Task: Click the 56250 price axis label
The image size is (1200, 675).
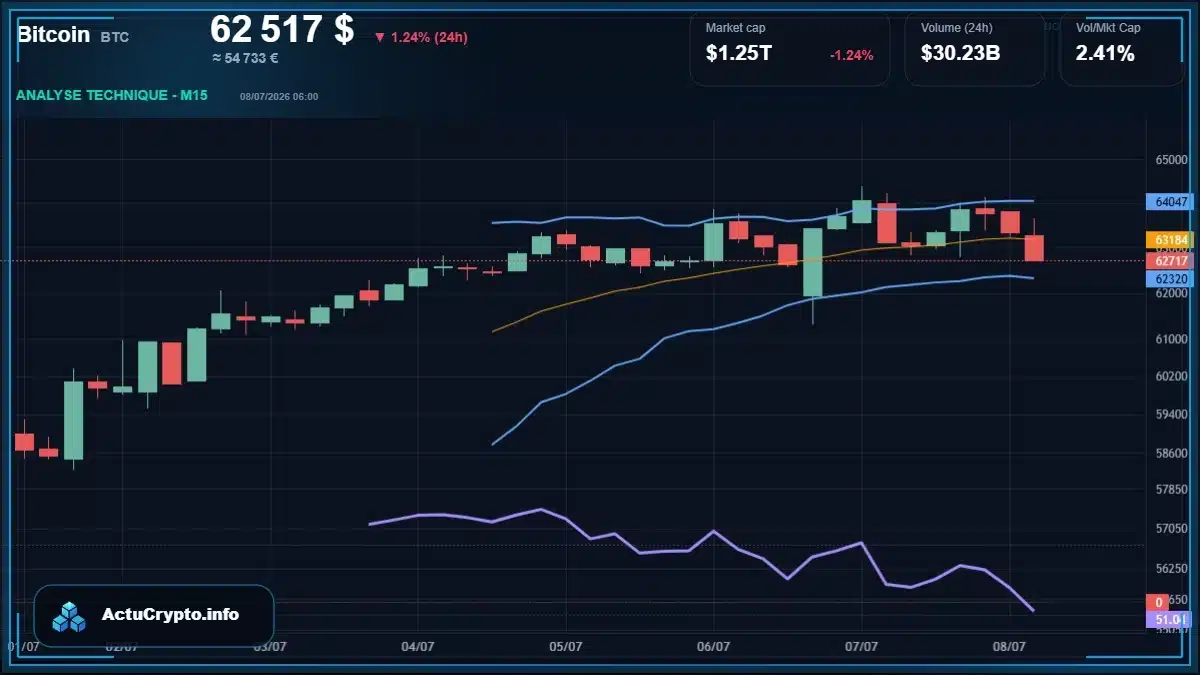Action: click(1171, 568)
